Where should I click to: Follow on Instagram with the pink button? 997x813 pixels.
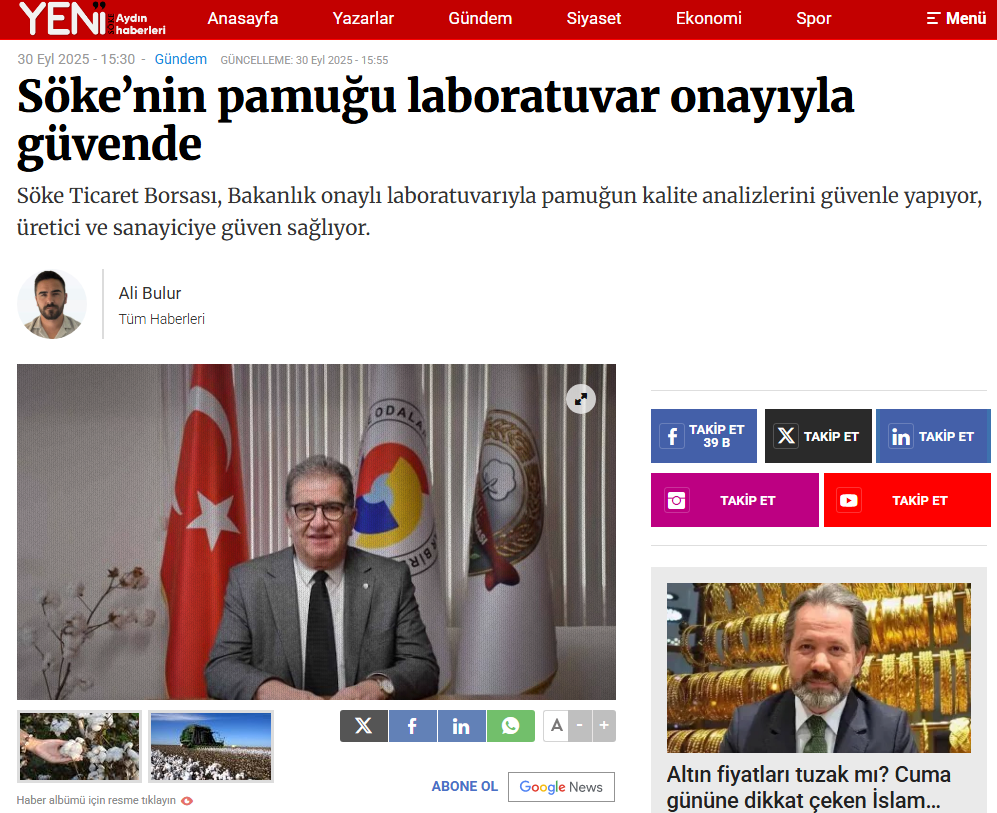pyautogui.click(x=734, y=500)
